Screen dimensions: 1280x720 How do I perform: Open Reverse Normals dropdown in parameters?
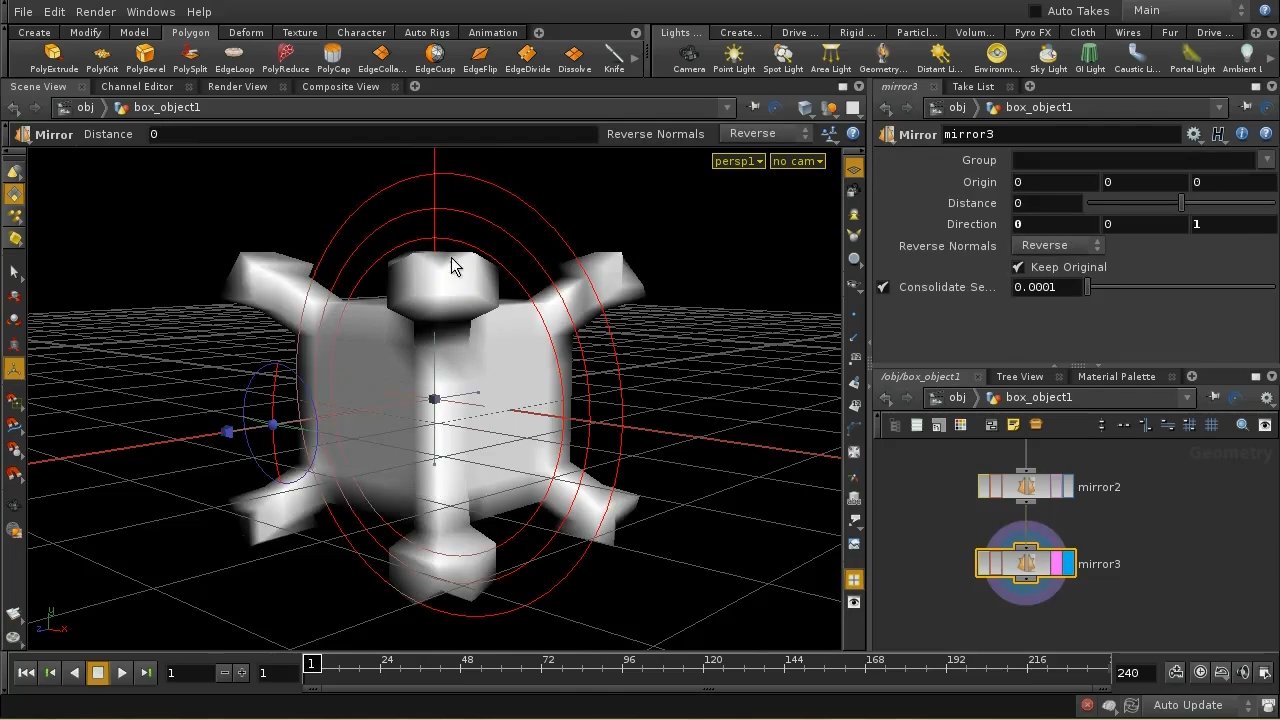pos(1057,245)
